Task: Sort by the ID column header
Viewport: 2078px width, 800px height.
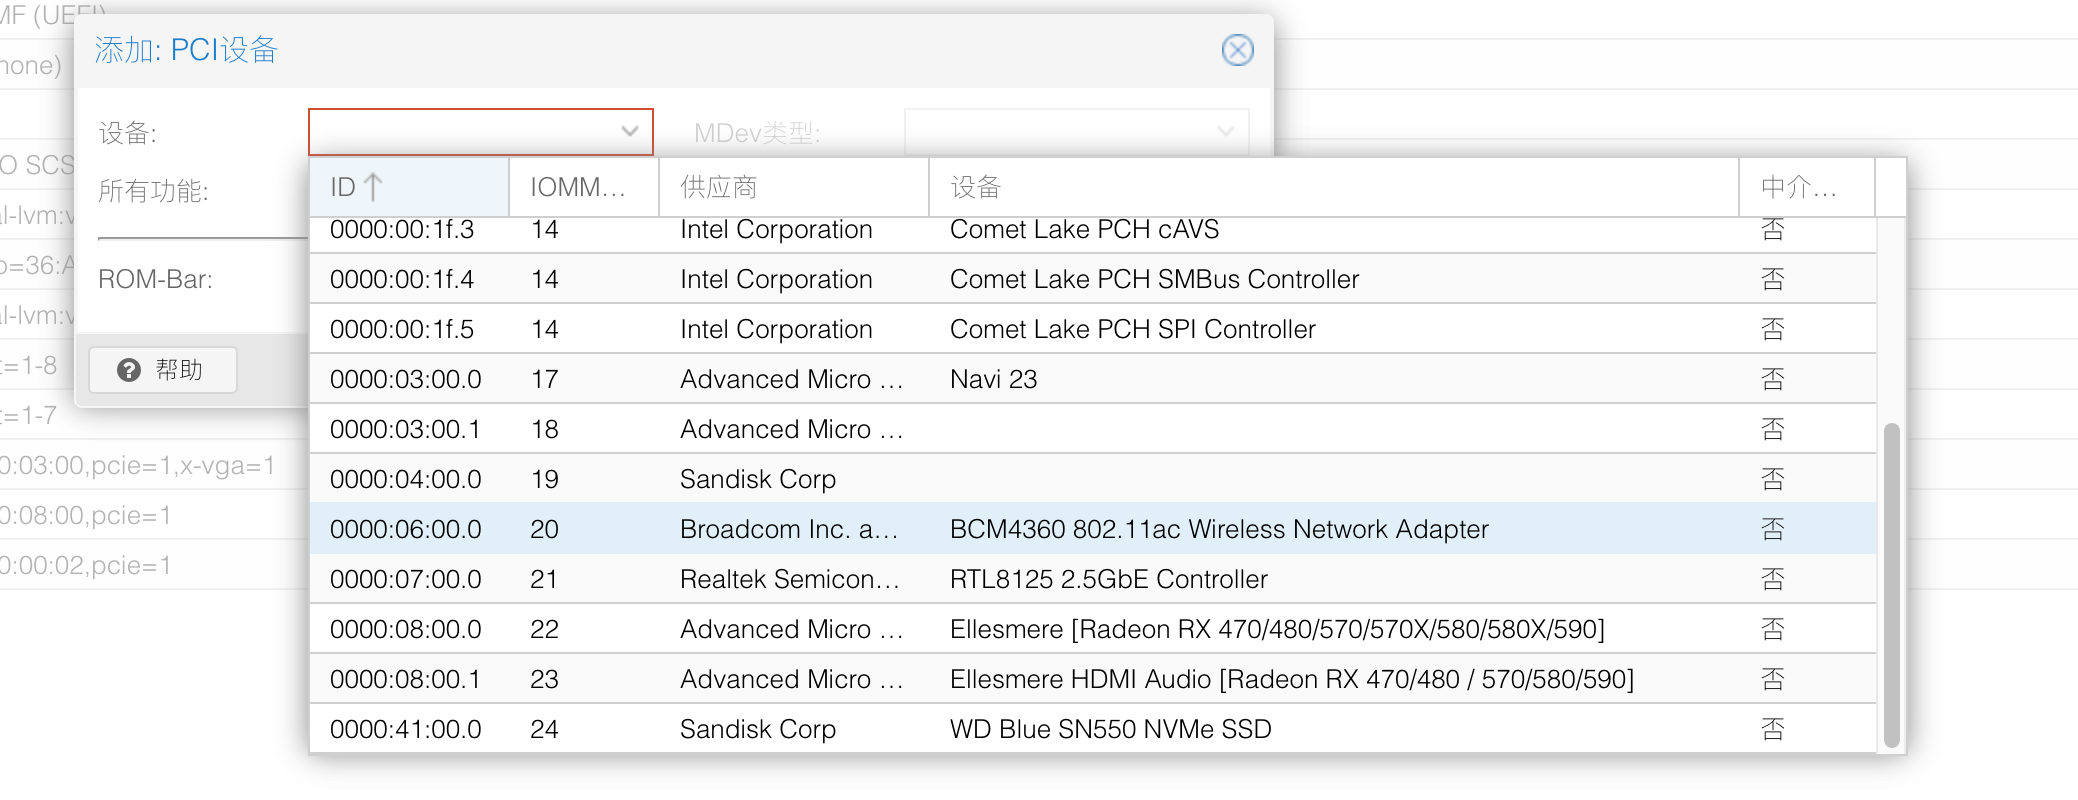Action: pyautogui.click(x=409, y=187)
